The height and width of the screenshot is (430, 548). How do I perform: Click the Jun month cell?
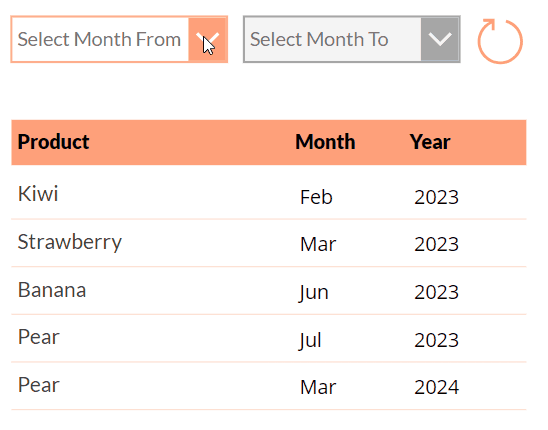313,292
